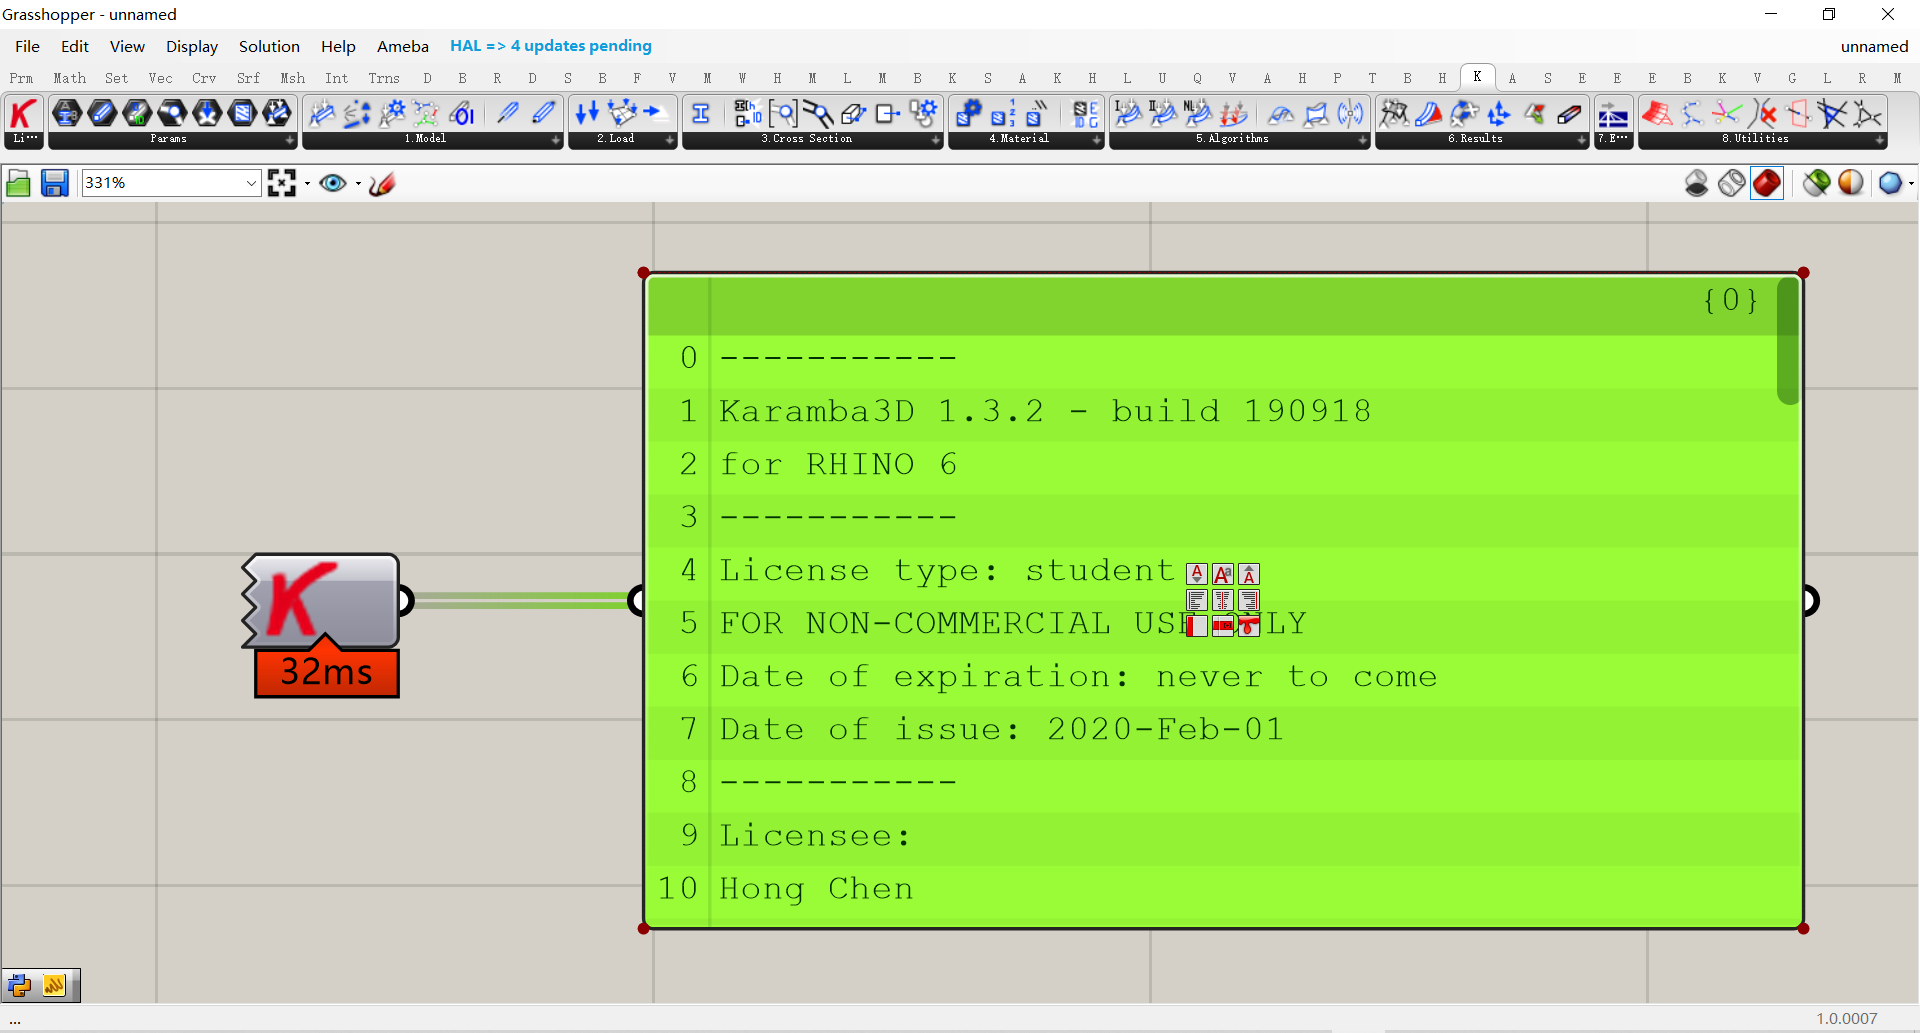The width and height of the screenshot is (1920, 1033).
Task: Save the document with the floppy disk icon
Action: [x=54, y=183]
